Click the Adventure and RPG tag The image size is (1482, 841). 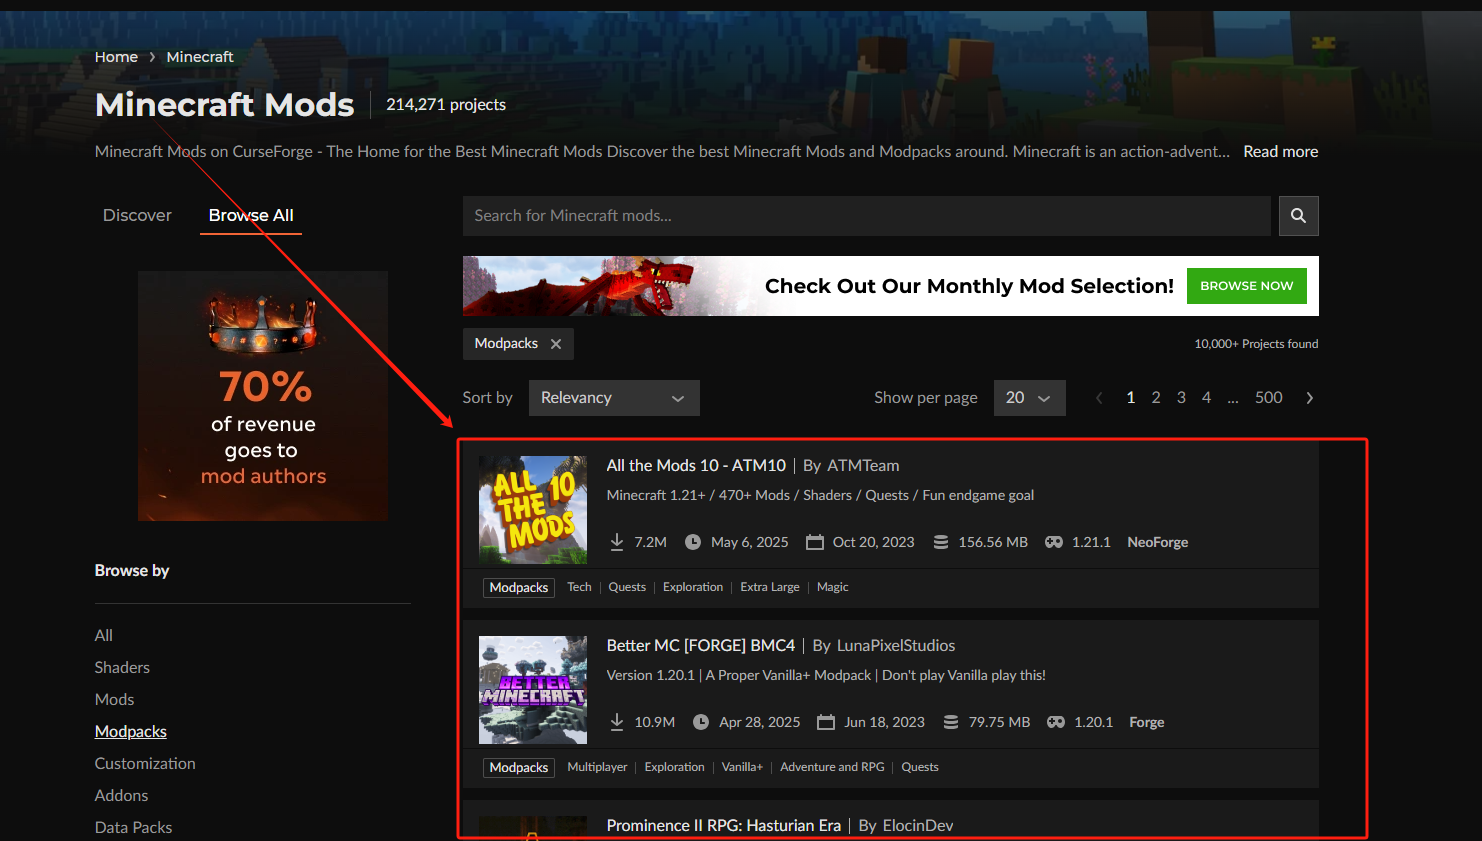[832, 767]
